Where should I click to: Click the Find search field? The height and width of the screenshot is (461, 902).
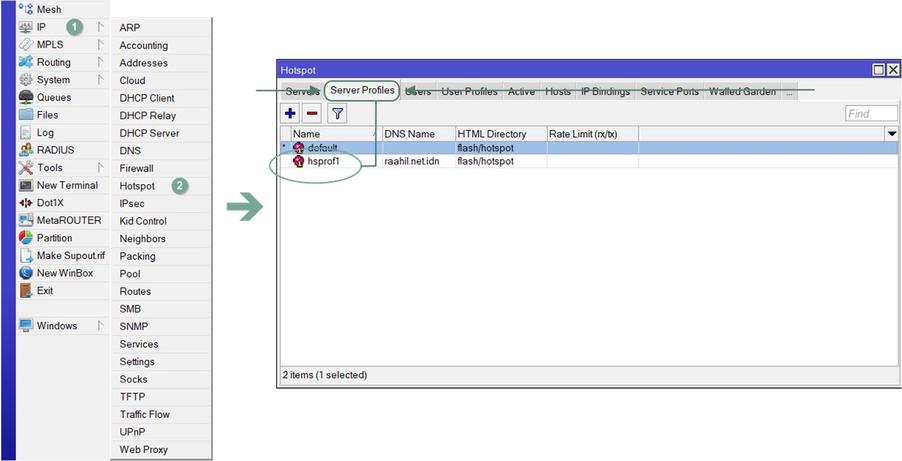pos(871,114)
